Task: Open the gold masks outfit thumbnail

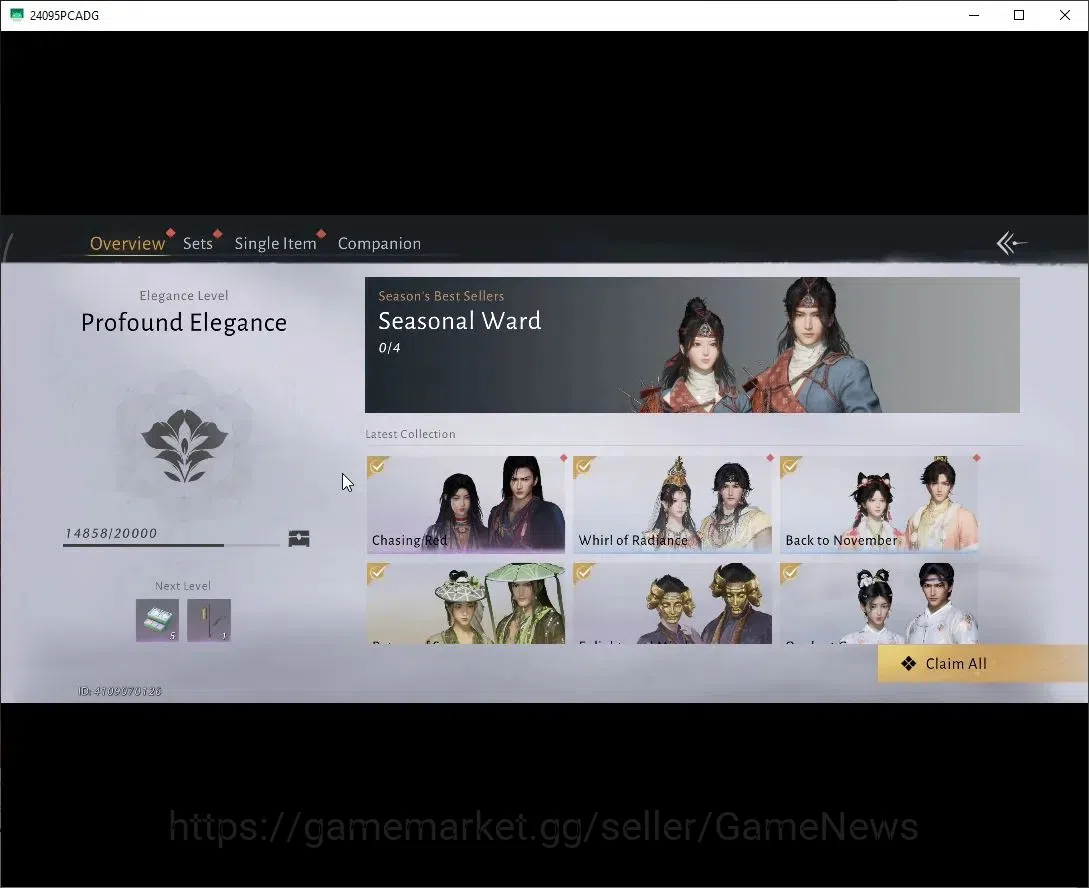Action: (x=672, y=603)
